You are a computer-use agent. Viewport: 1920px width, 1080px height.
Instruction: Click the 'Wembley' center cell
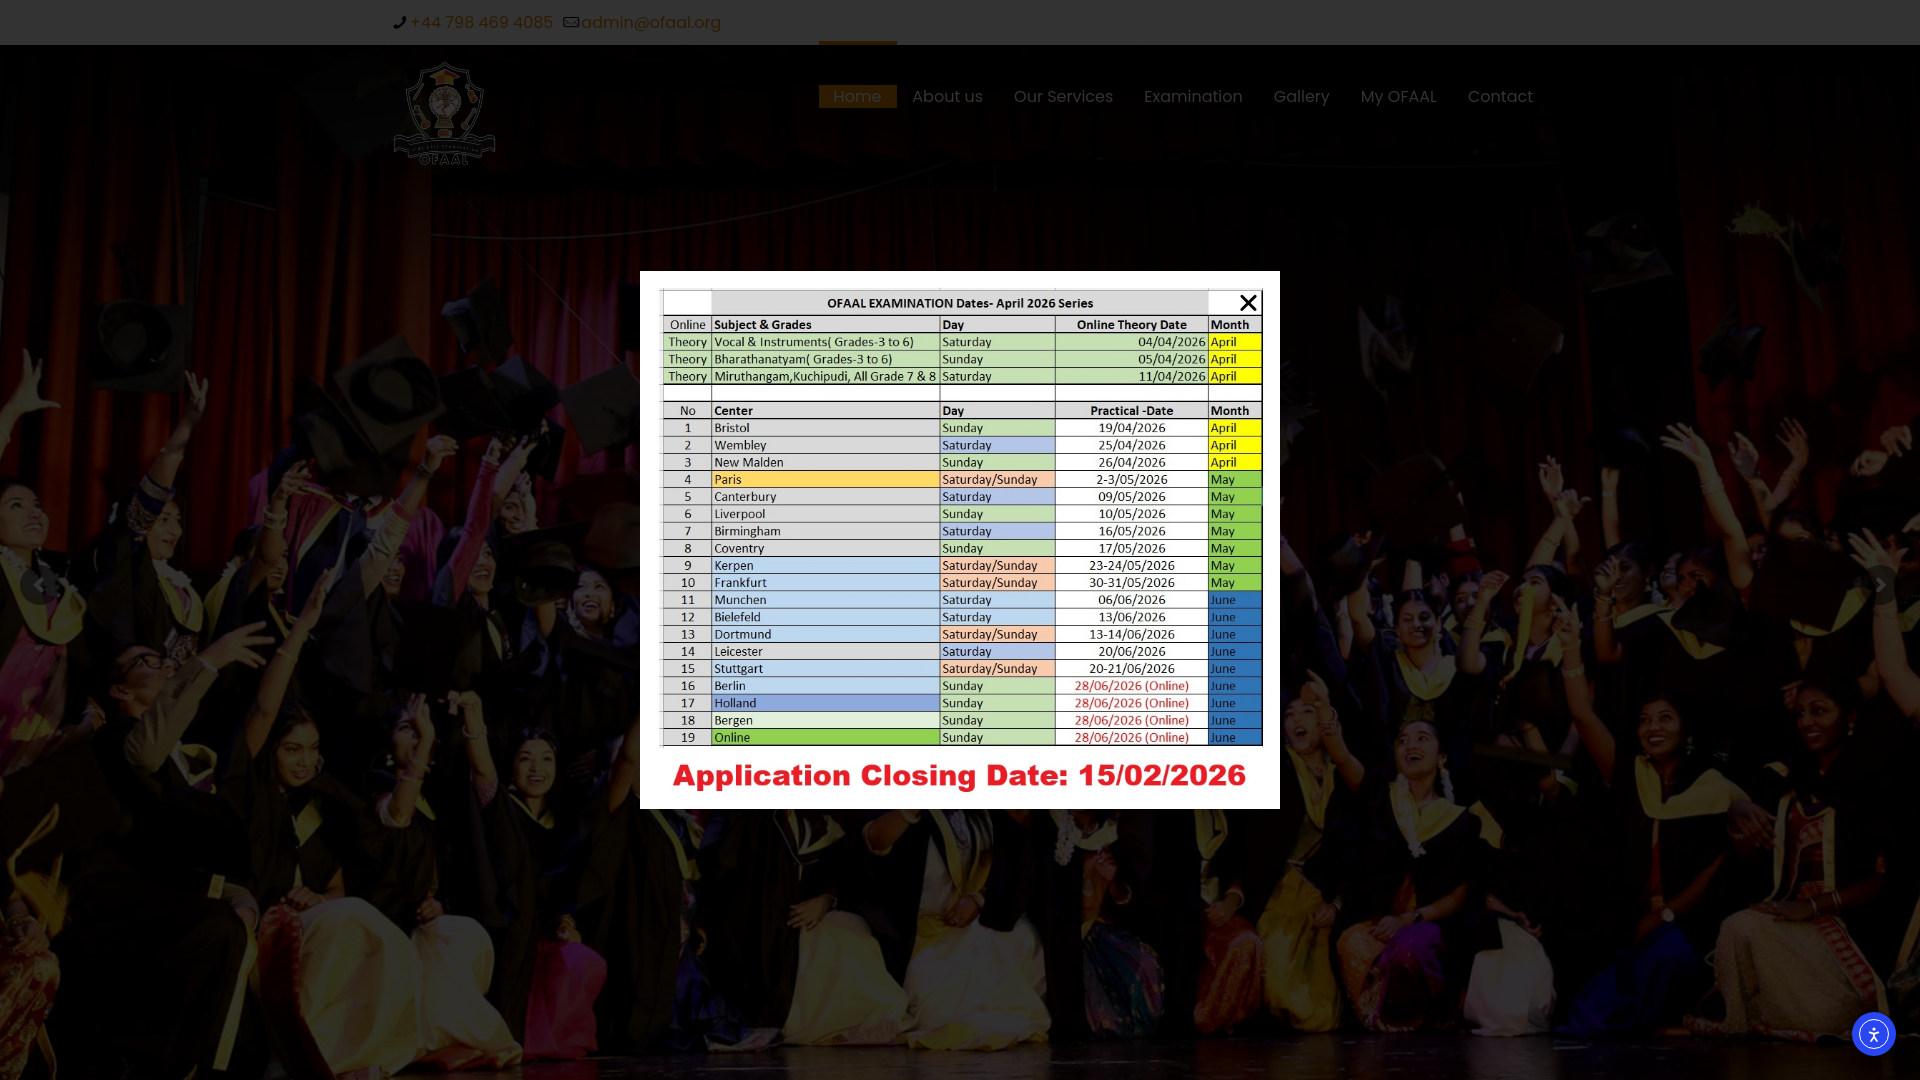pyautogui.click(x=825, y=445)
